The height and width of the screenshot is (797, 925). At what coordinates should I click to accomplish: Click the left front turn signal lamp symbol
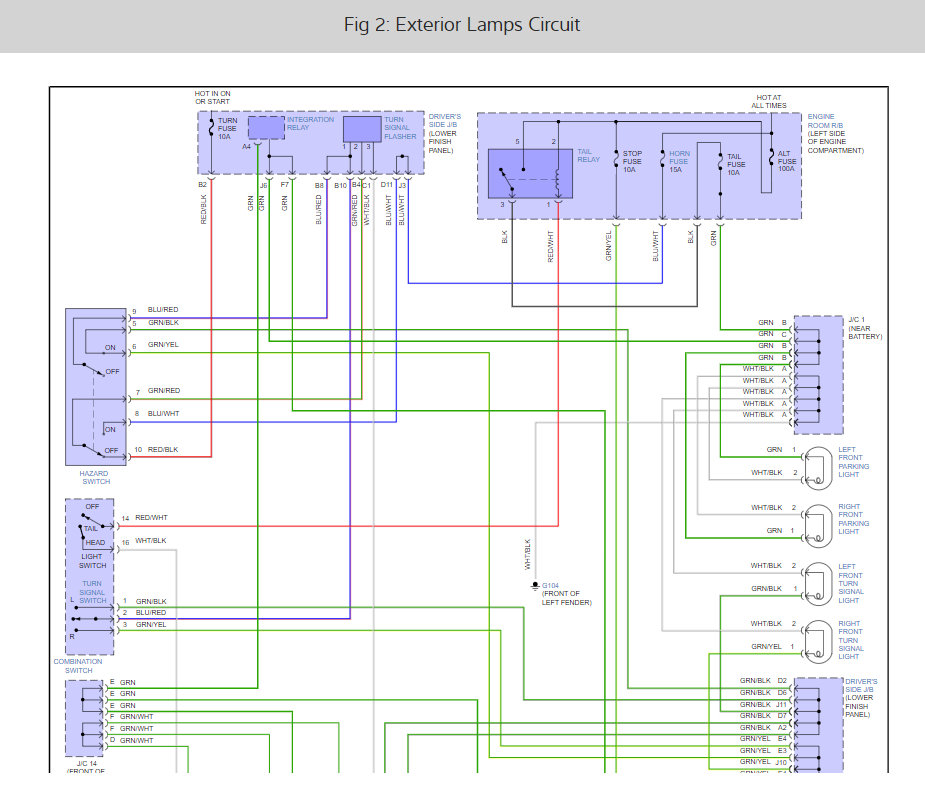coord(818,583)
